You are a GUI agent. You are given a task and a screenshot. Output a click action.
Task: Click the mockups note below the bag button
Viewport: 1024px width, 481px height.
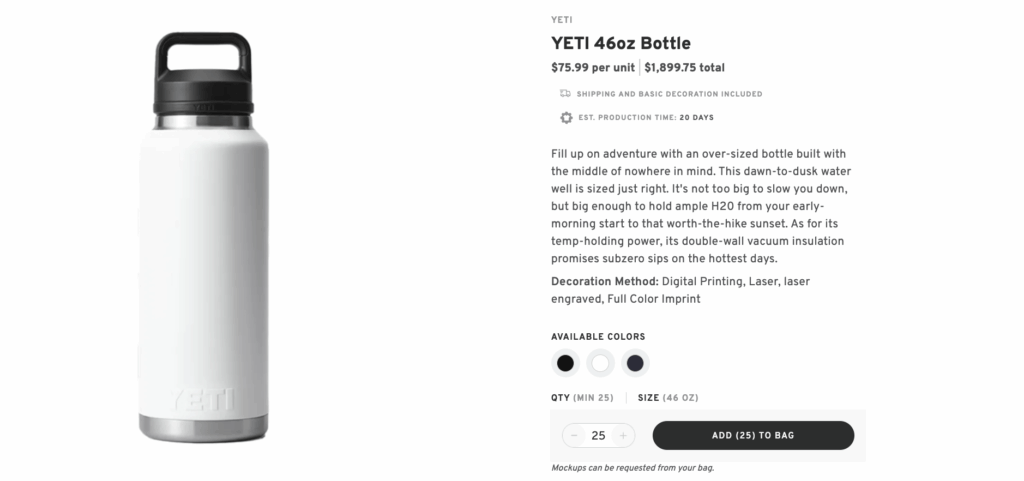pos(632,468)
